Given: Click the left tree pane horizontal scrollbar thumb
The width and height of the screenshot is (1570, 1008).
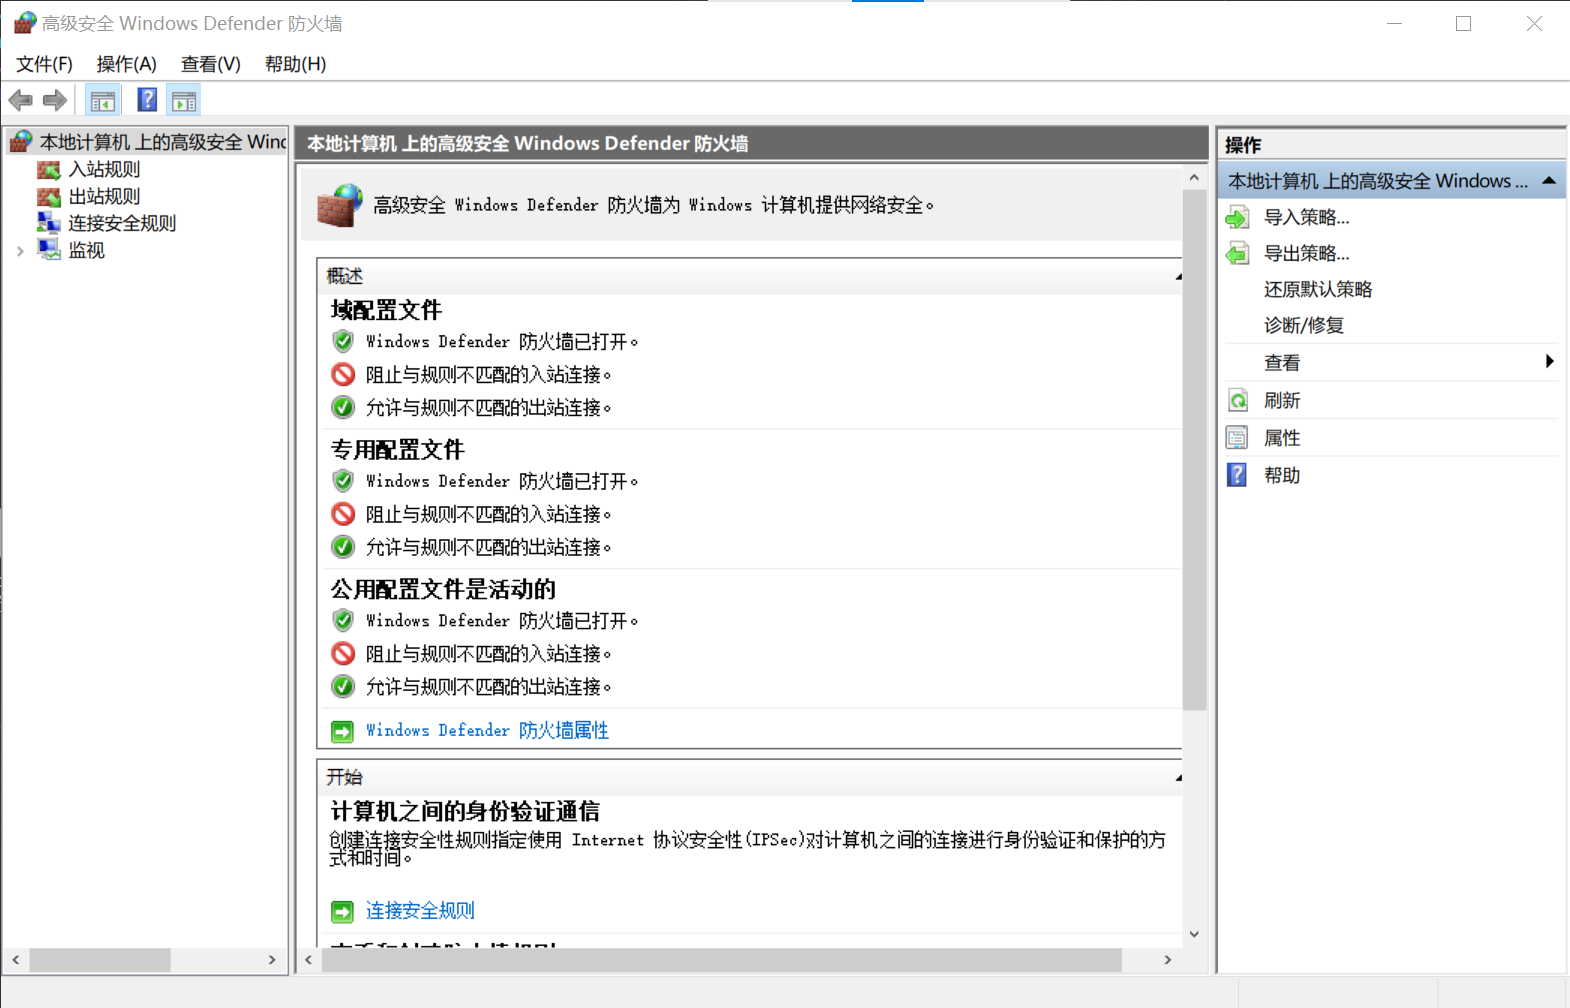Looking at the screenshot, I should 100,960.
